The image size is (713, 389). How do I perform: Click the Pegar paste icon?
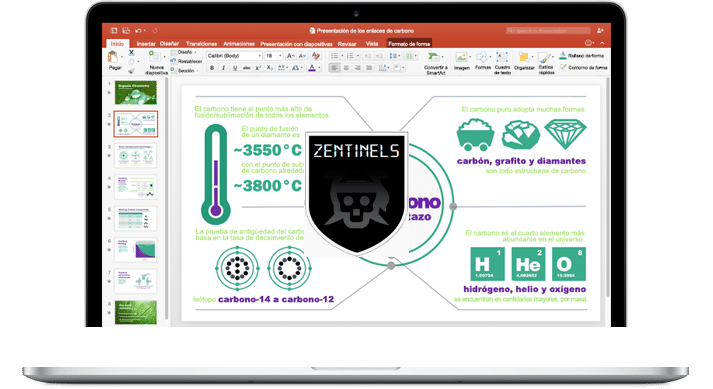click(x=112, y=57)
